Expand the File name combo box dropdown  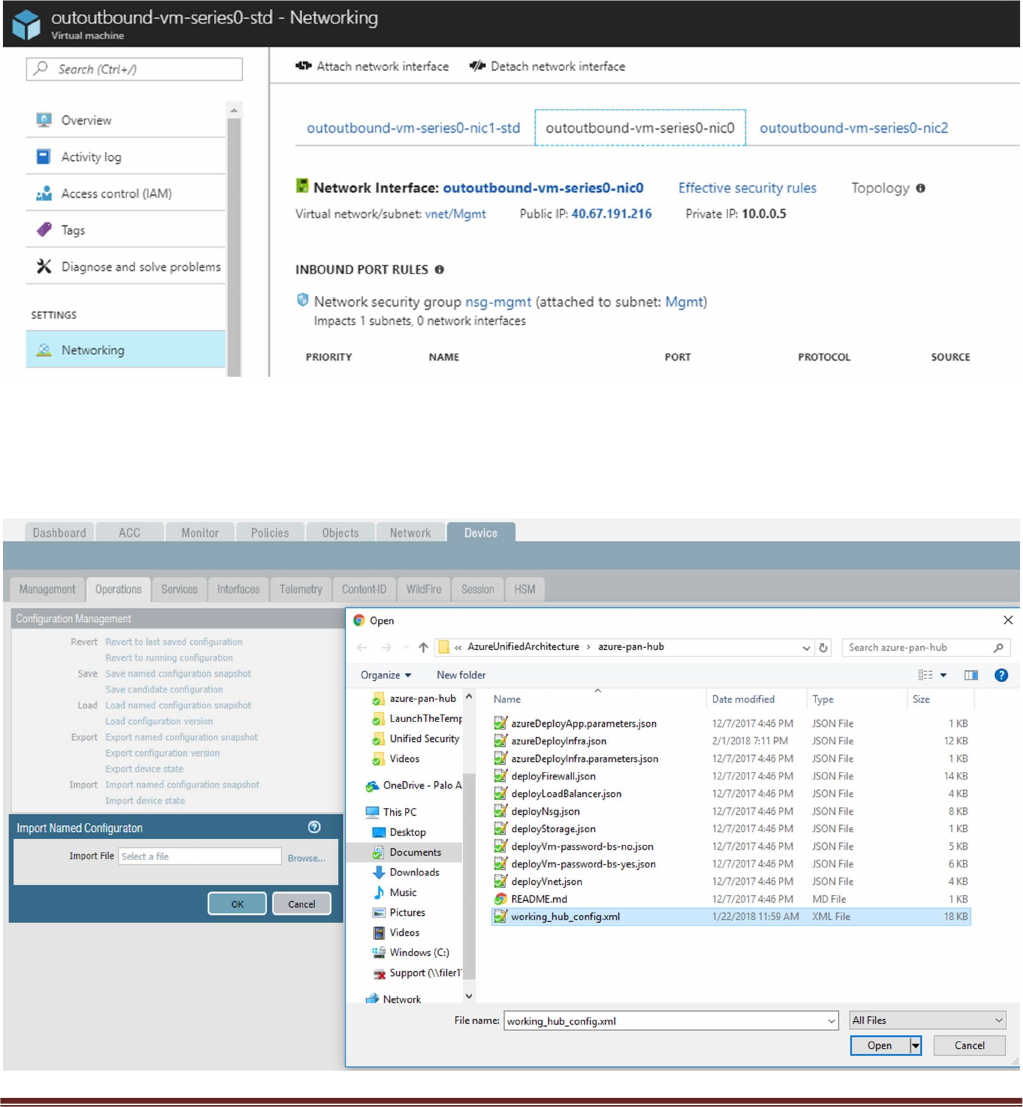click(830, 1021)
